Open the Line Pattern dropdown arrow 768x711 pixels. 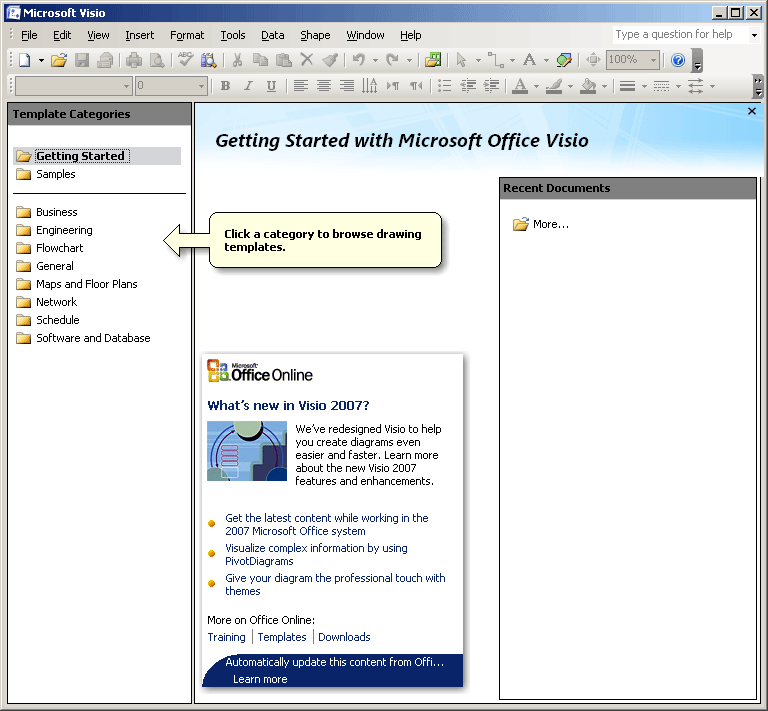[x=678, y=86]
